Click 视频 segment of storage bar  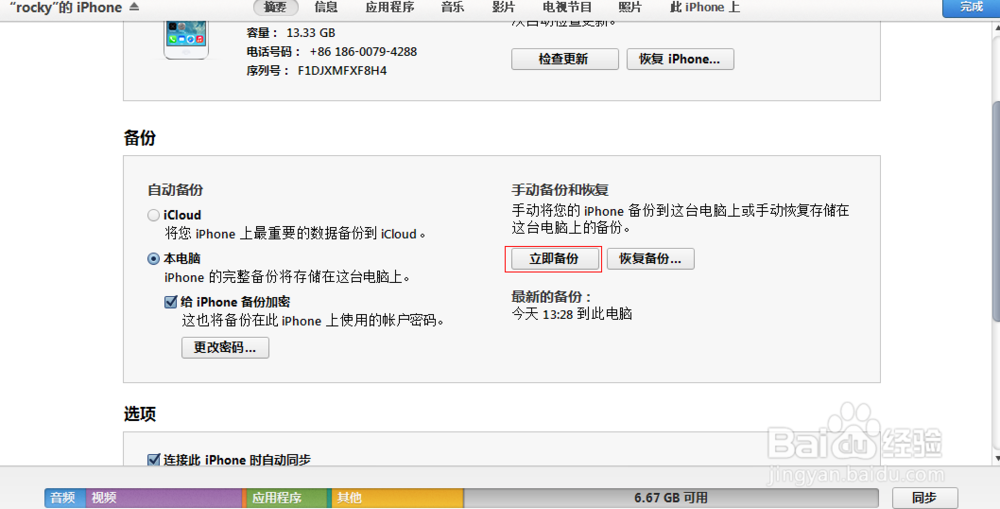tap(164, 498)
